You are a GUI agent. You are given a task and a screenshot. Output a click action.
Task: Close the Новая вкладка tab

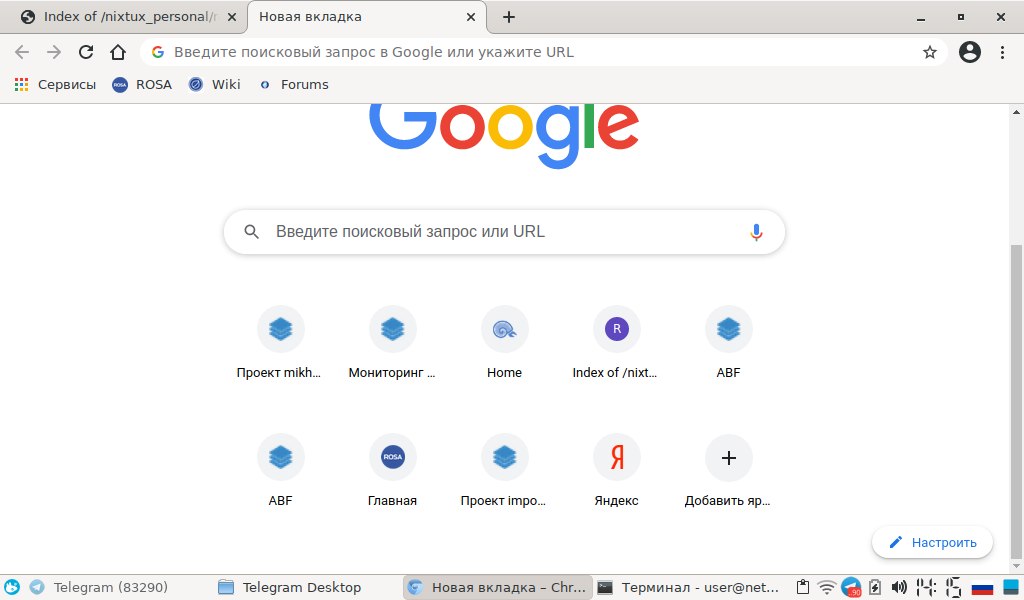click(471, 18)
